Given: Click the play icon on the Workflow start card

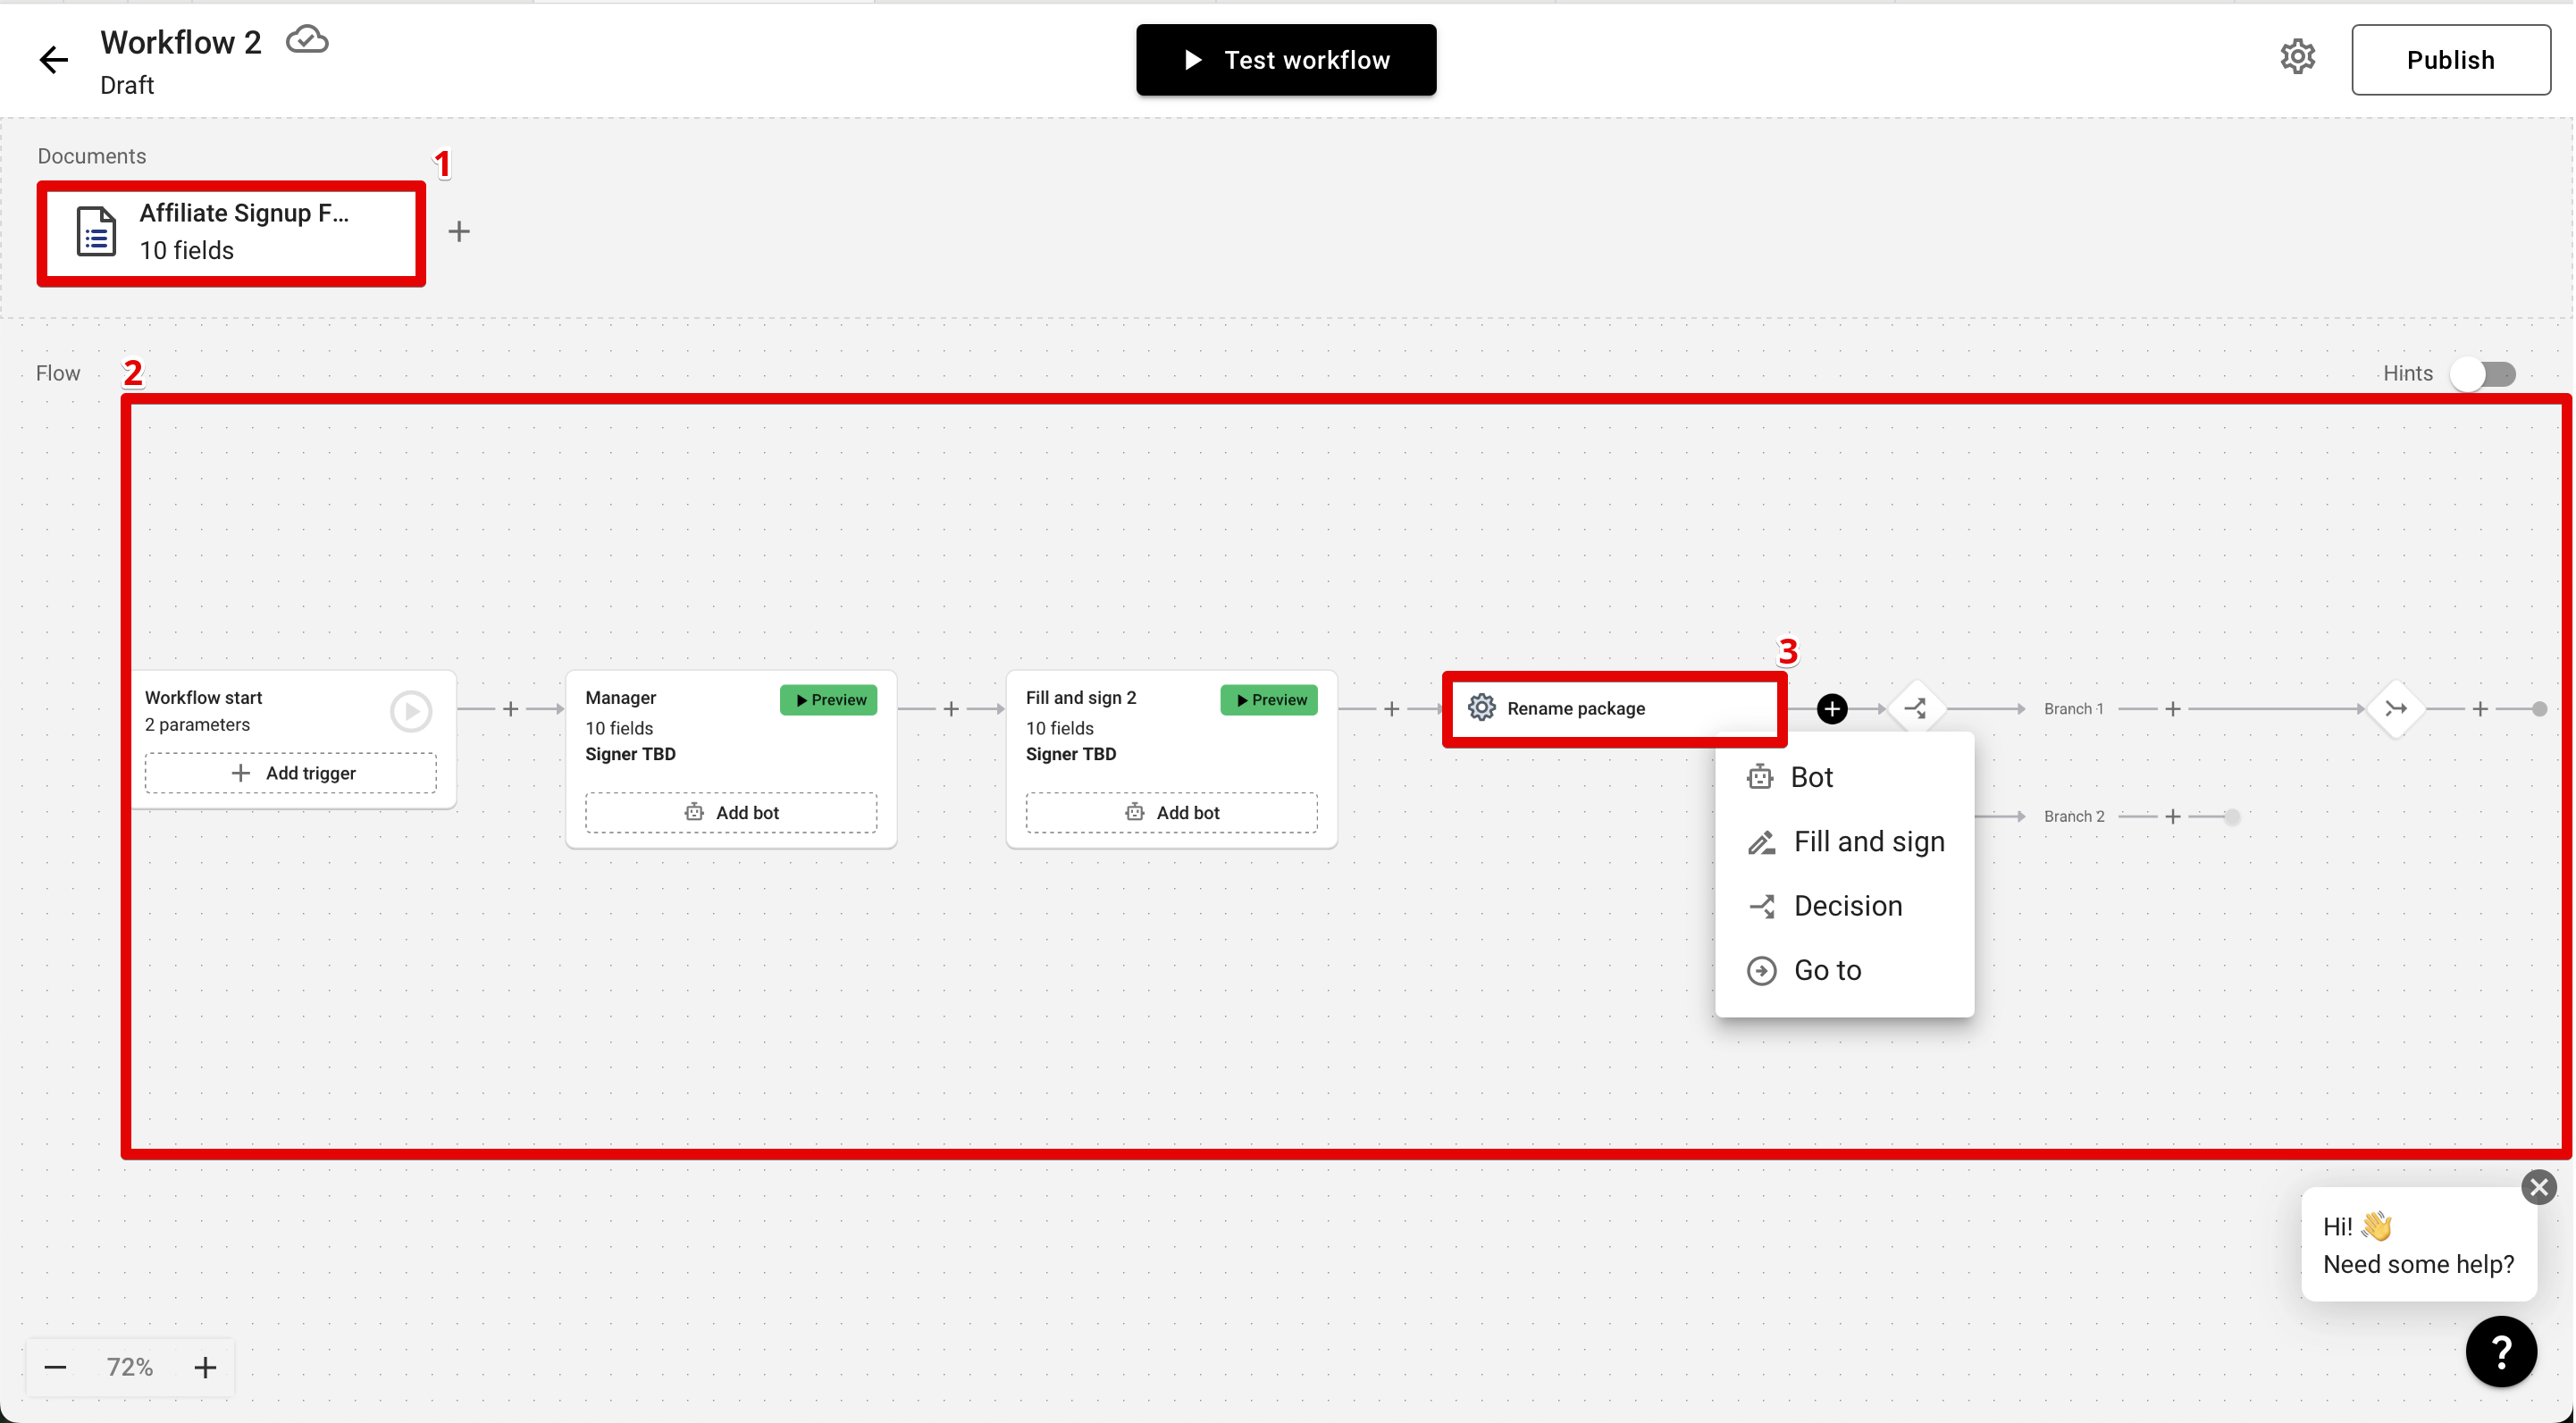Looking at the screenshot, I should [410, 710].
